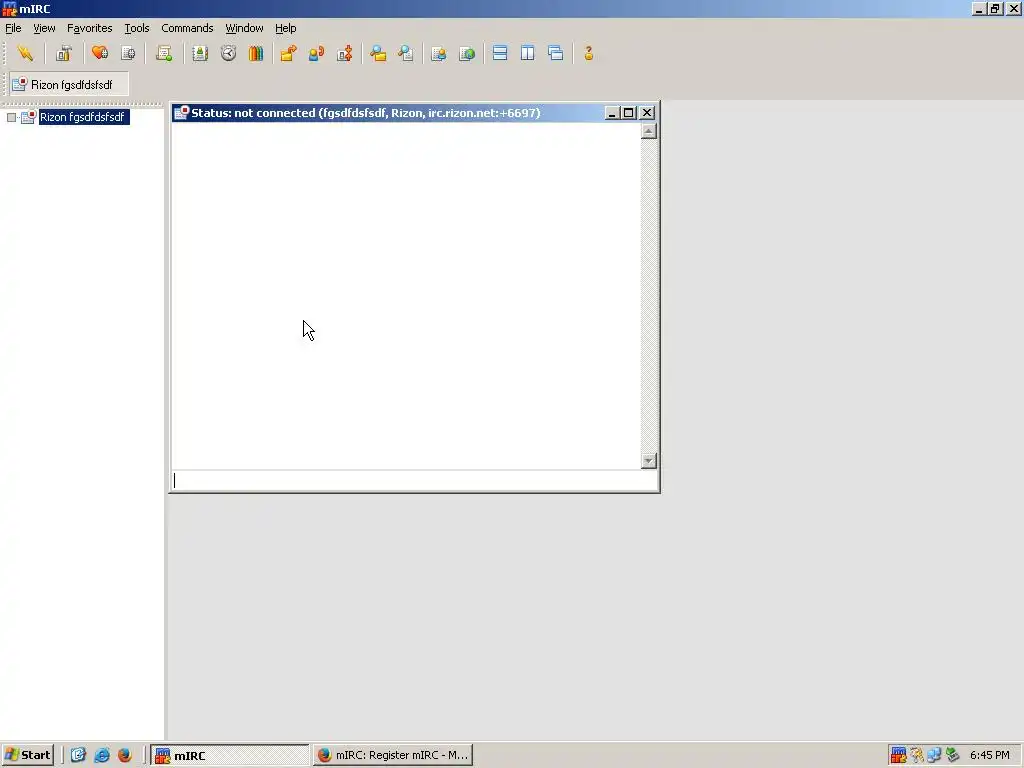Switch to mIRC taskbar button
This screenshot has width=1024, height=768.
[230, 756]
